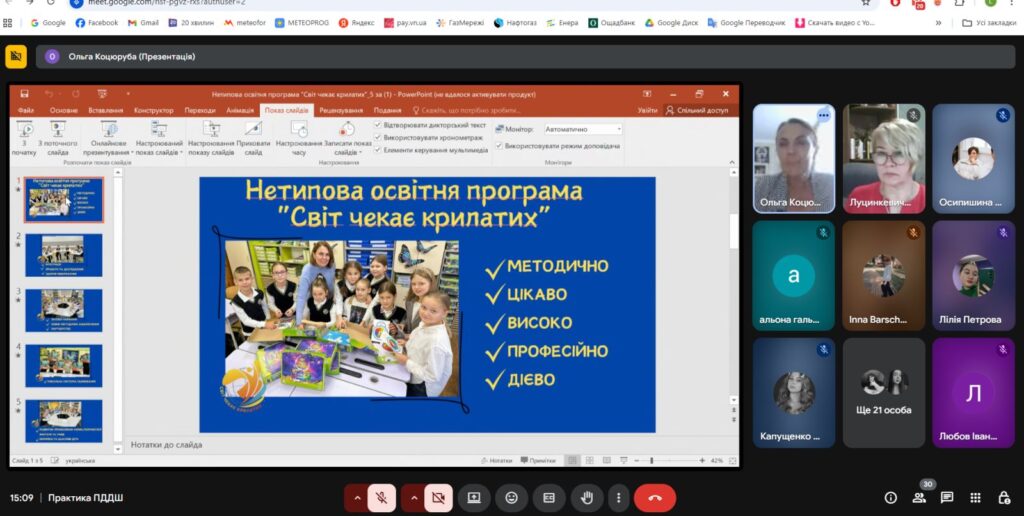This screenshot has height=516, width=1024.
Task: Open the Ще 21 особа participants tile
Action: pos(884,393)
